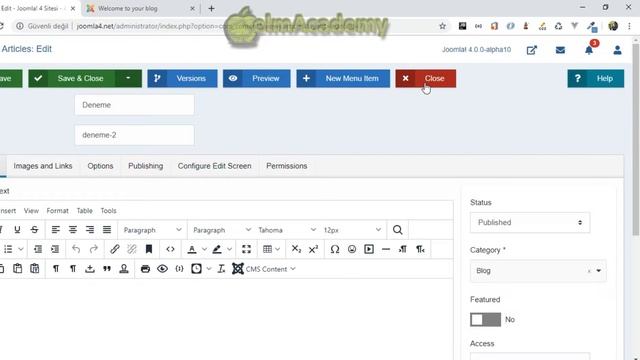Open the table dropdown
This screenshot has height=360, width=640.
[x=271, y=249]
